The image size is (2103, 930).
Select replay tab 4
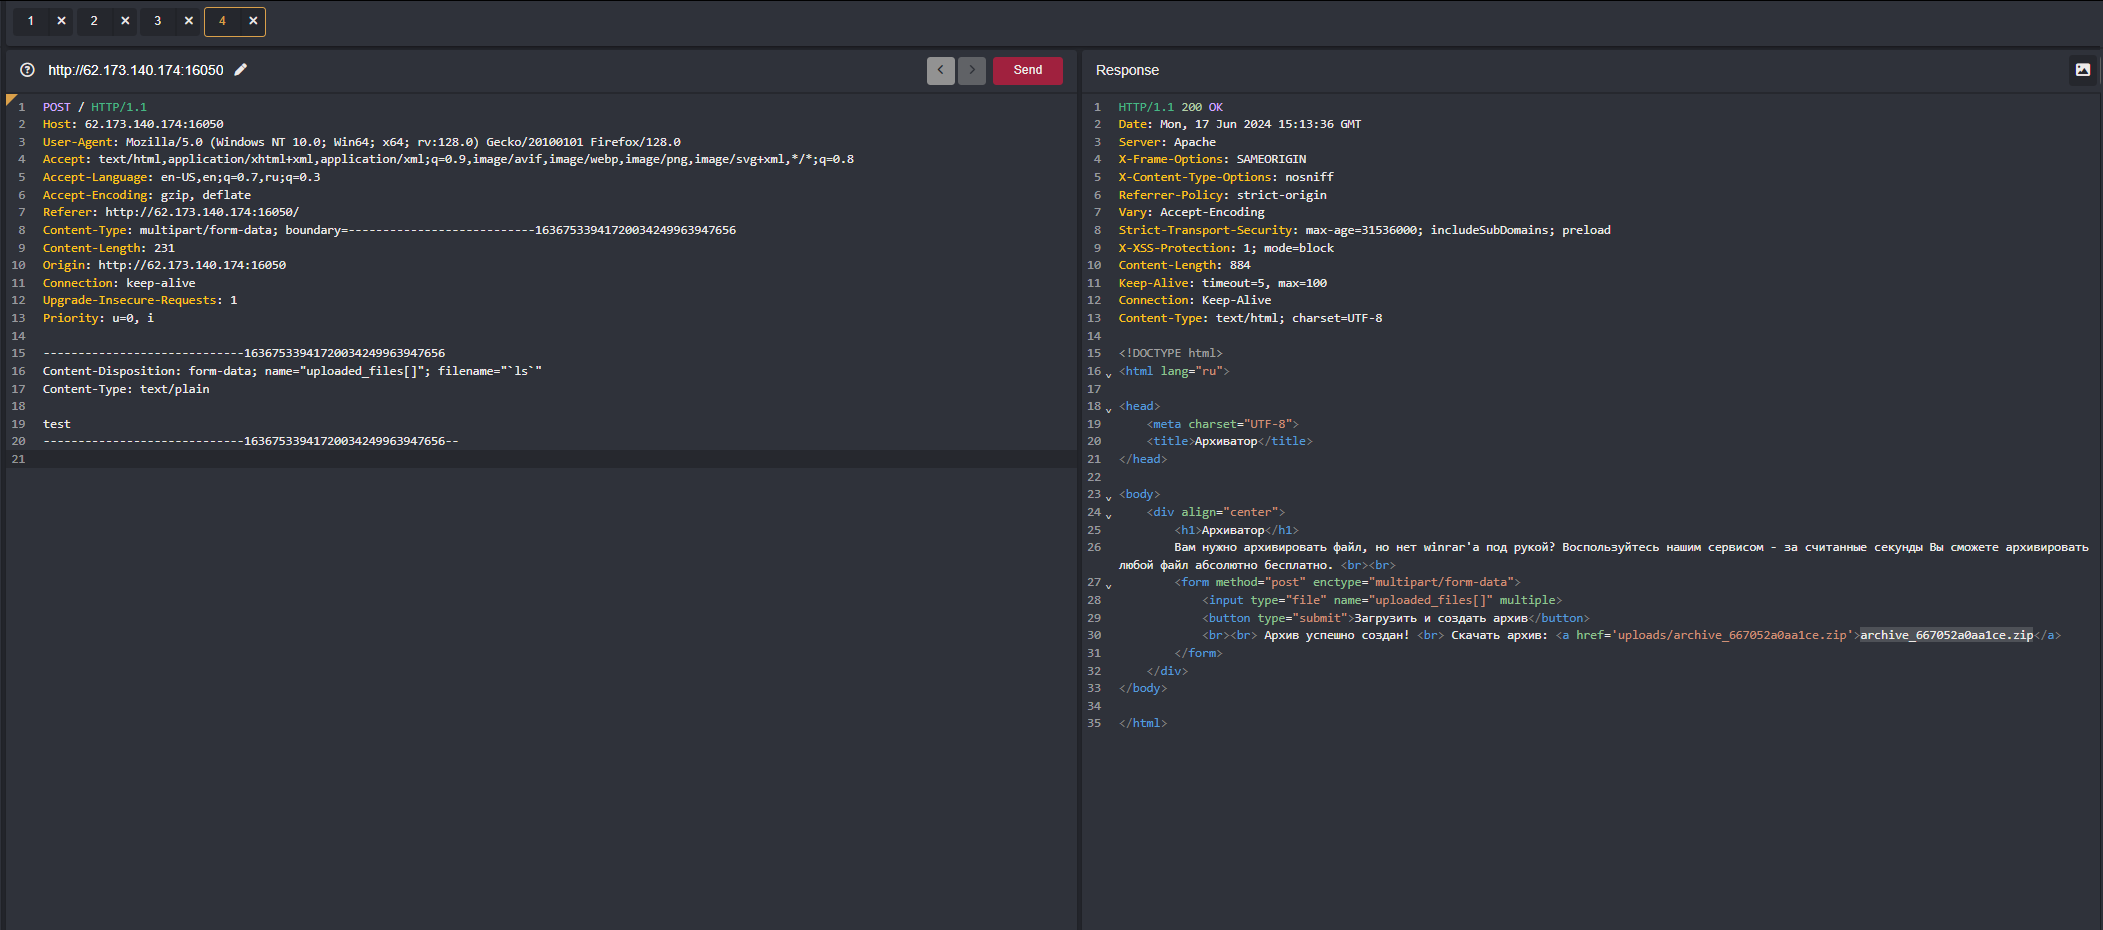pyautogui.click(x=222, y=21)
